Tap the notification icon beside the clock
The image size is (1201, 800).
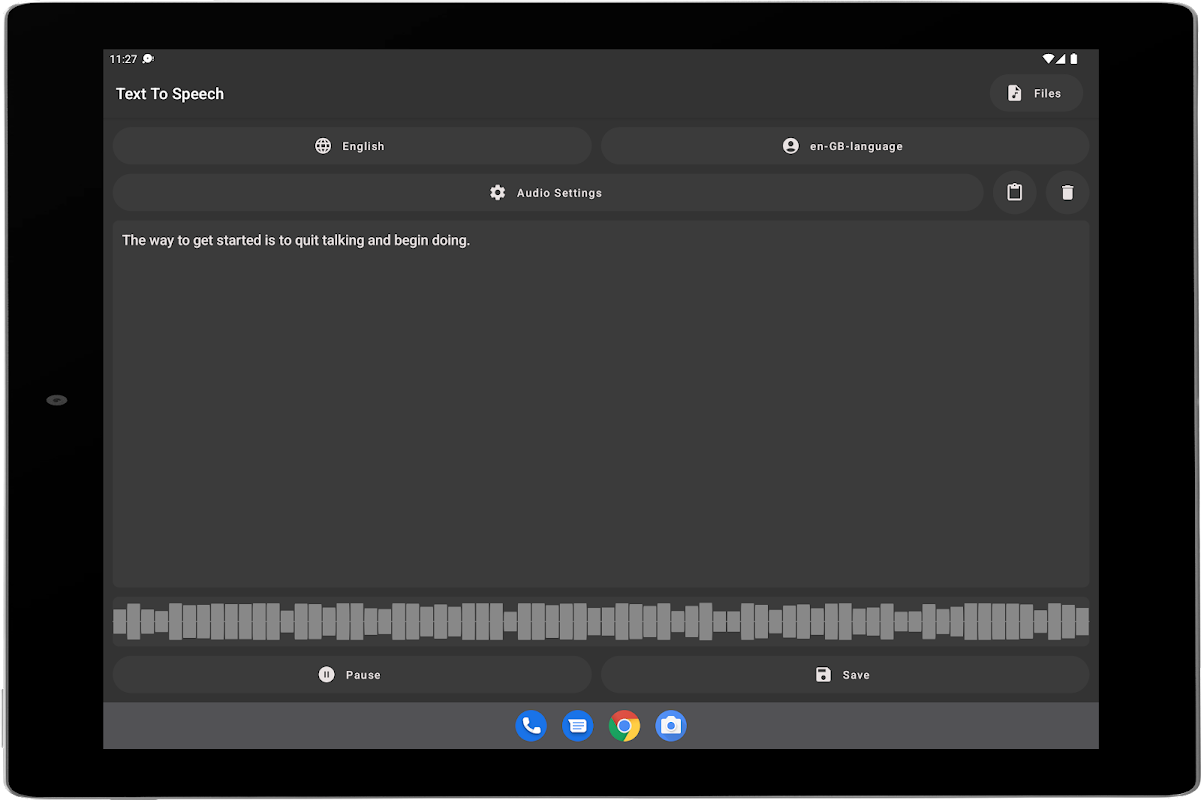[149, 59]
